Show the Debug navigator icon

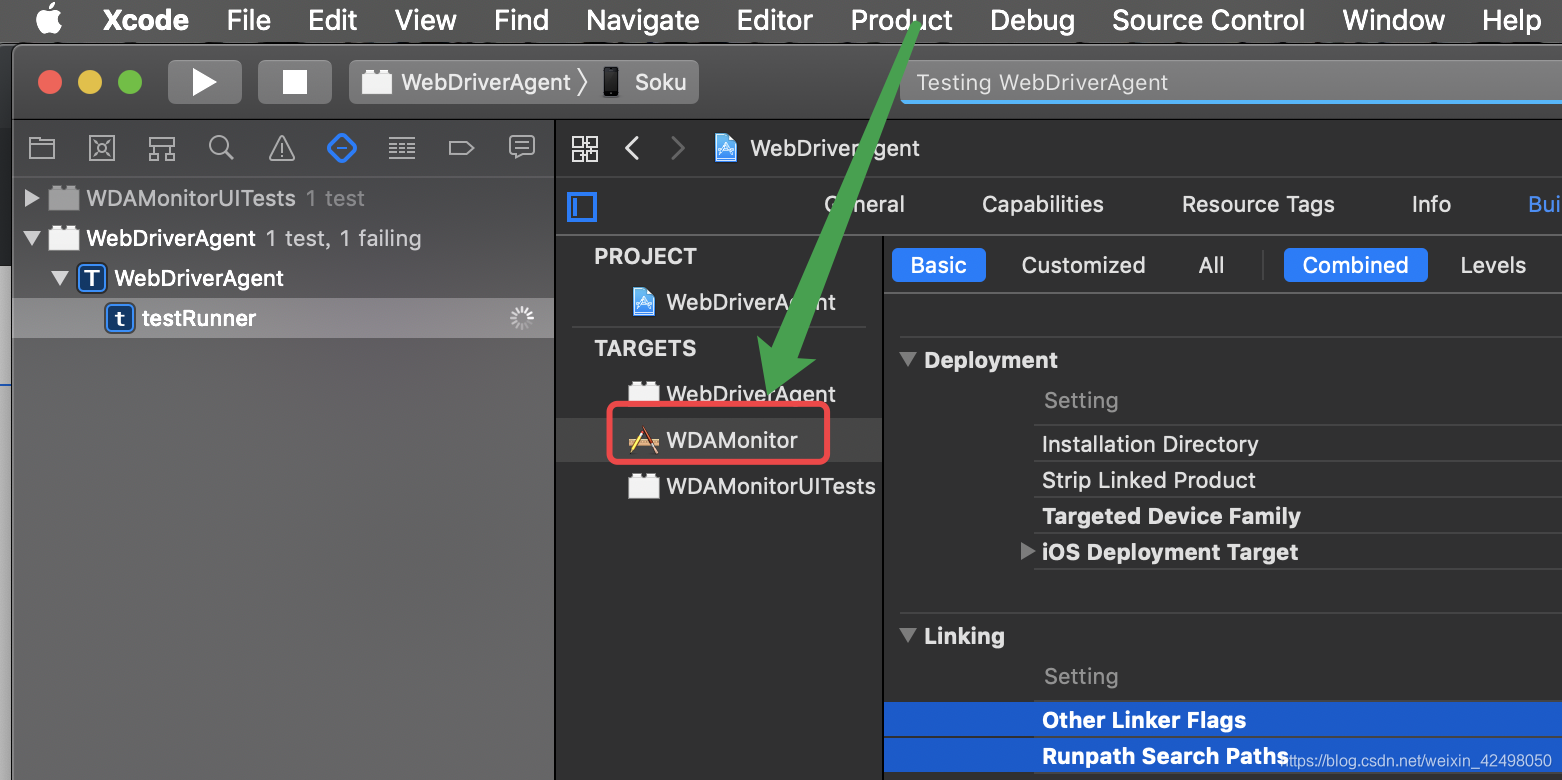click(x=402, y=149)
